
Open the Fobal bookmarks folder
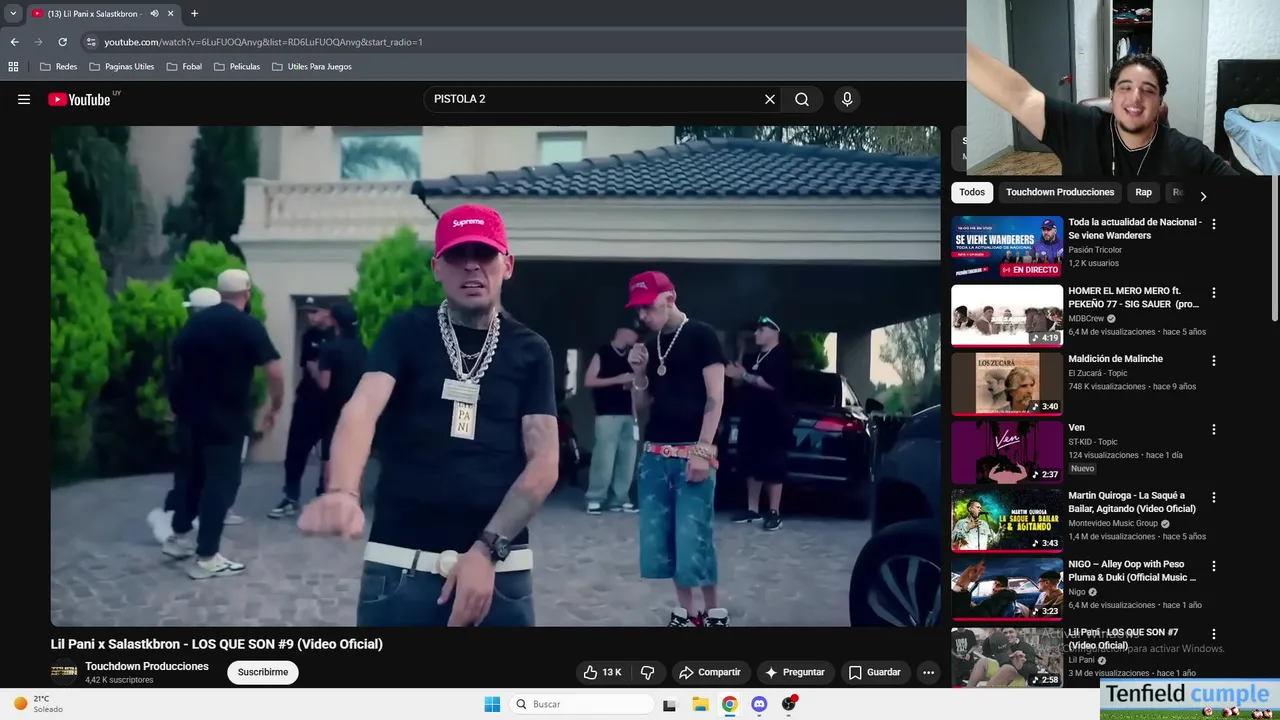(185, 67)
